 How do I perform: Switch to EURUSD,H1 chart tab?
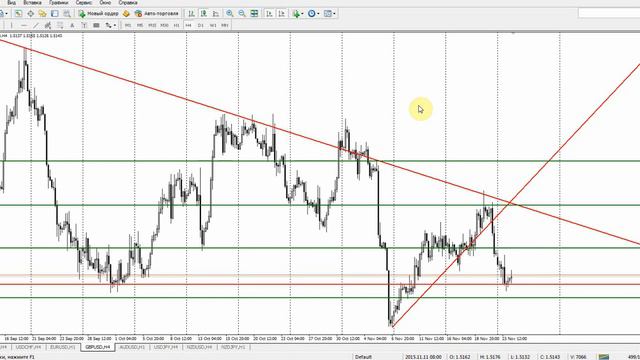pyautogui.click(x=62, y=347)
